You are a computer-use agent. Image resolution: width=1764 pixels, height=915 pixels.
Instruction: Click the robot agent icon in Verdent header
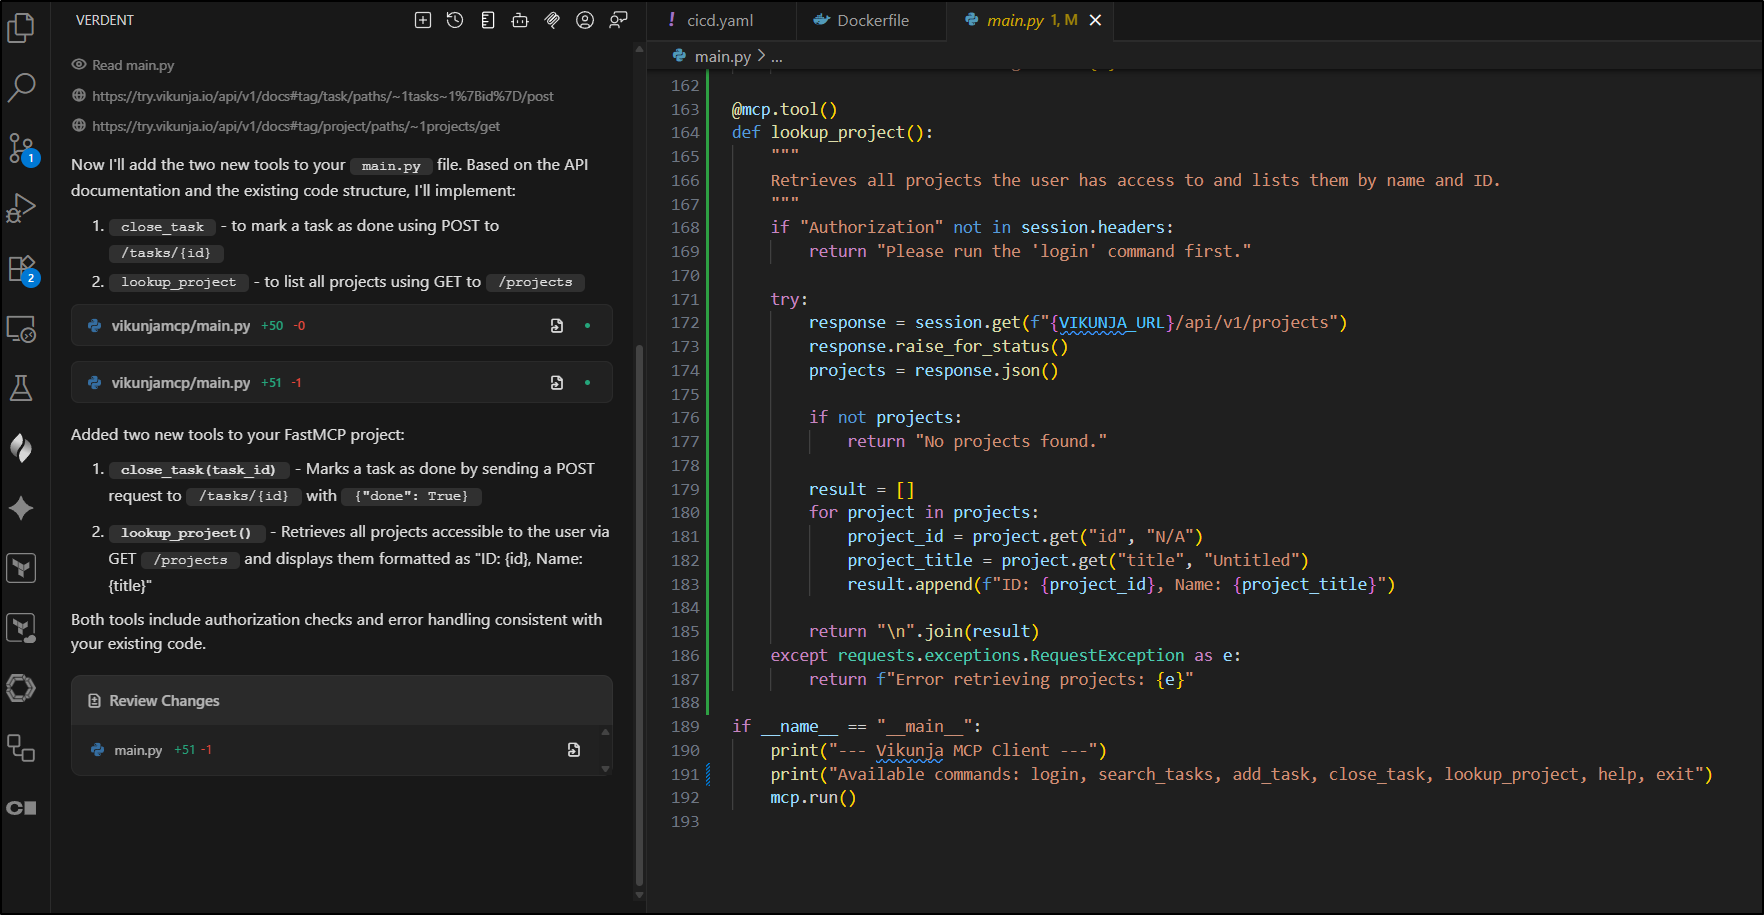[520, 20]
